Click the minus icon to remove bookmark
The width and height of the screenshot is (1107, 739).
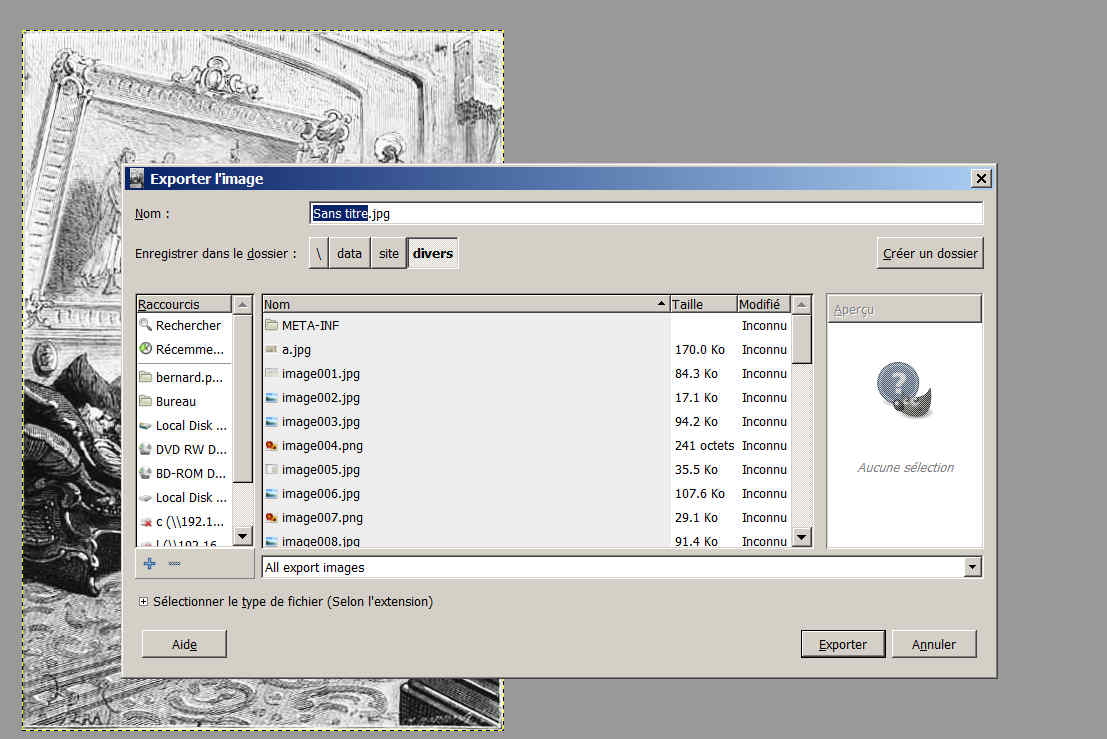tap(174, 564)
